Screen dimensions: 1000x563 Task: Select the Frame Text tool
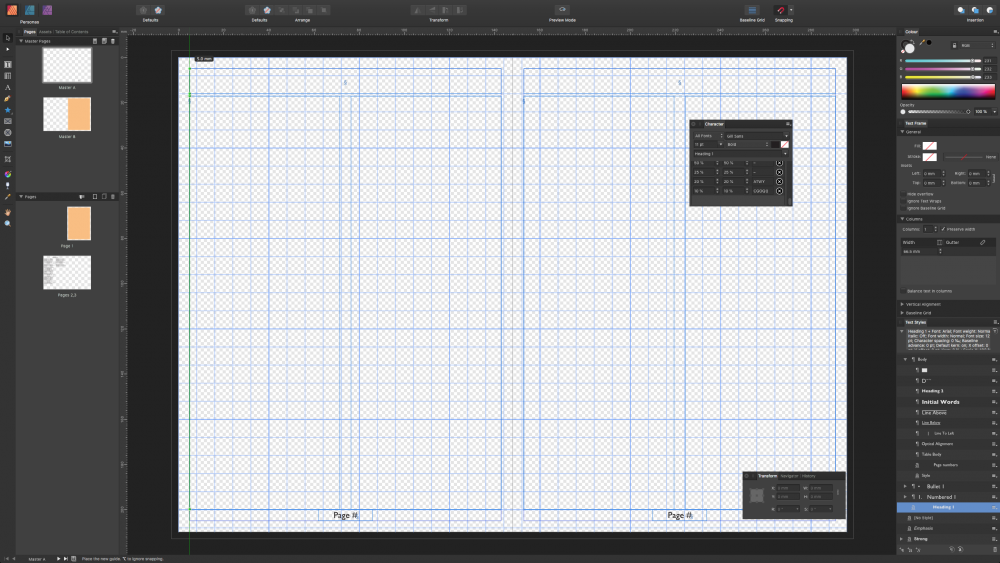8,64
